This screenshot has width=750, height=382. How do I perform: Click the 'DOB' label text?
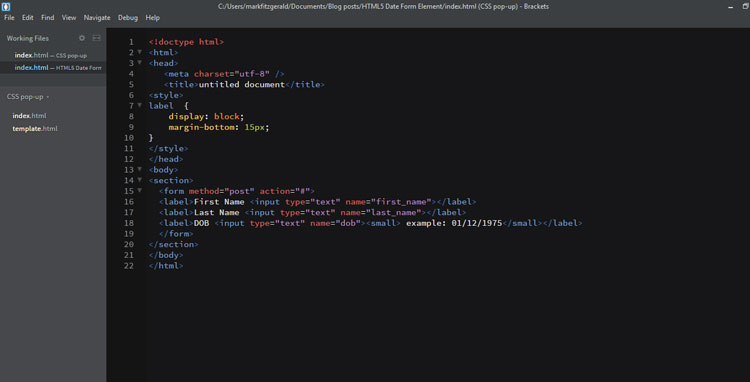coord(201,223)
